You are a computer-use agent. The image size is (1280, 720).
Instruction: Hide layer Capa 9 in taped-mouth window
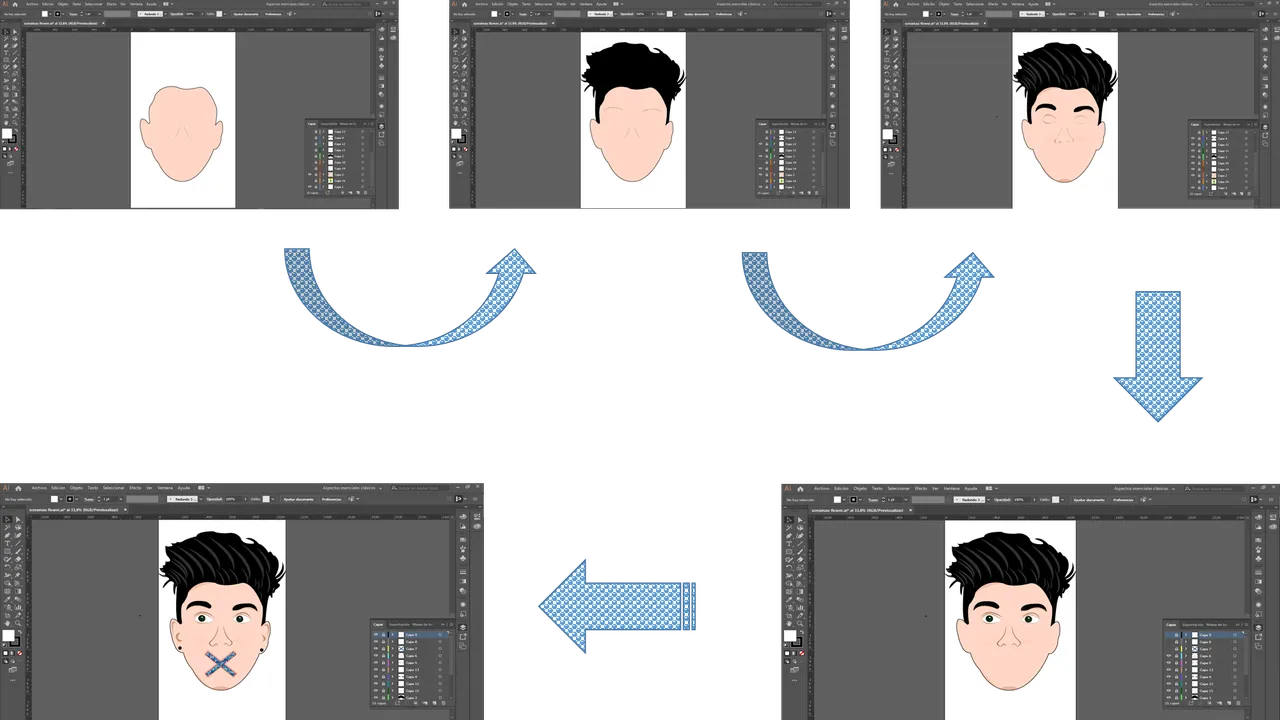click(x=376, y=635)
